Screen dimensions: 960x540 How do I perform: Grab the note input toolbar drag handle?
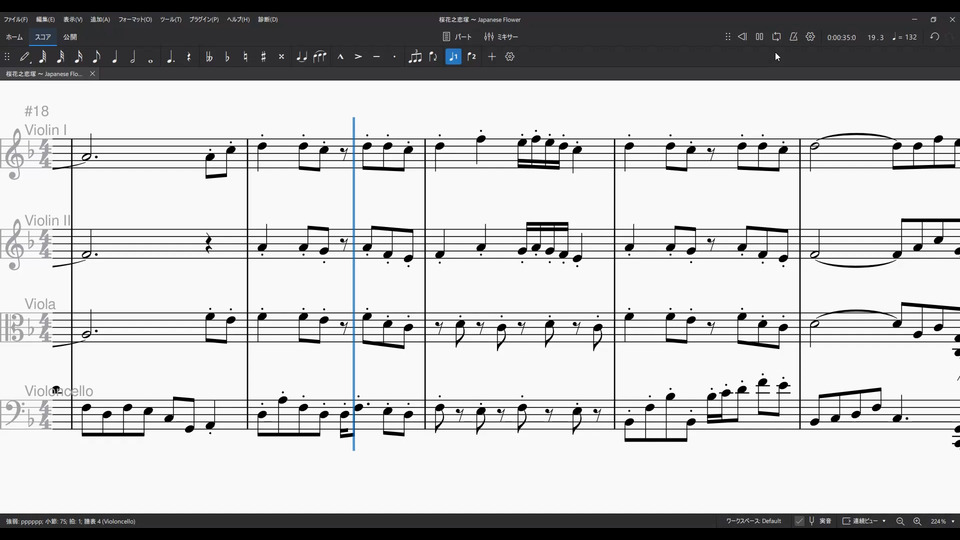coord(7,57)
